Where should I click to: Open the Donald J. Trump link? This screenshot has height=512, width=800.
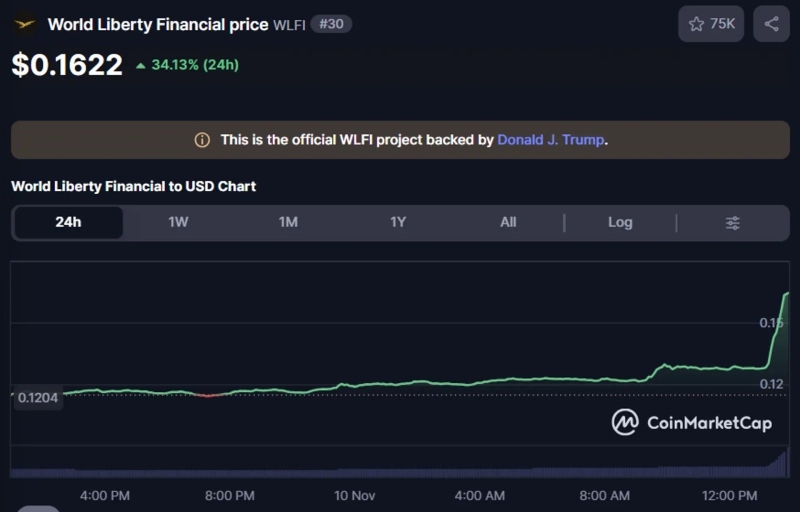tap(550, 140)
